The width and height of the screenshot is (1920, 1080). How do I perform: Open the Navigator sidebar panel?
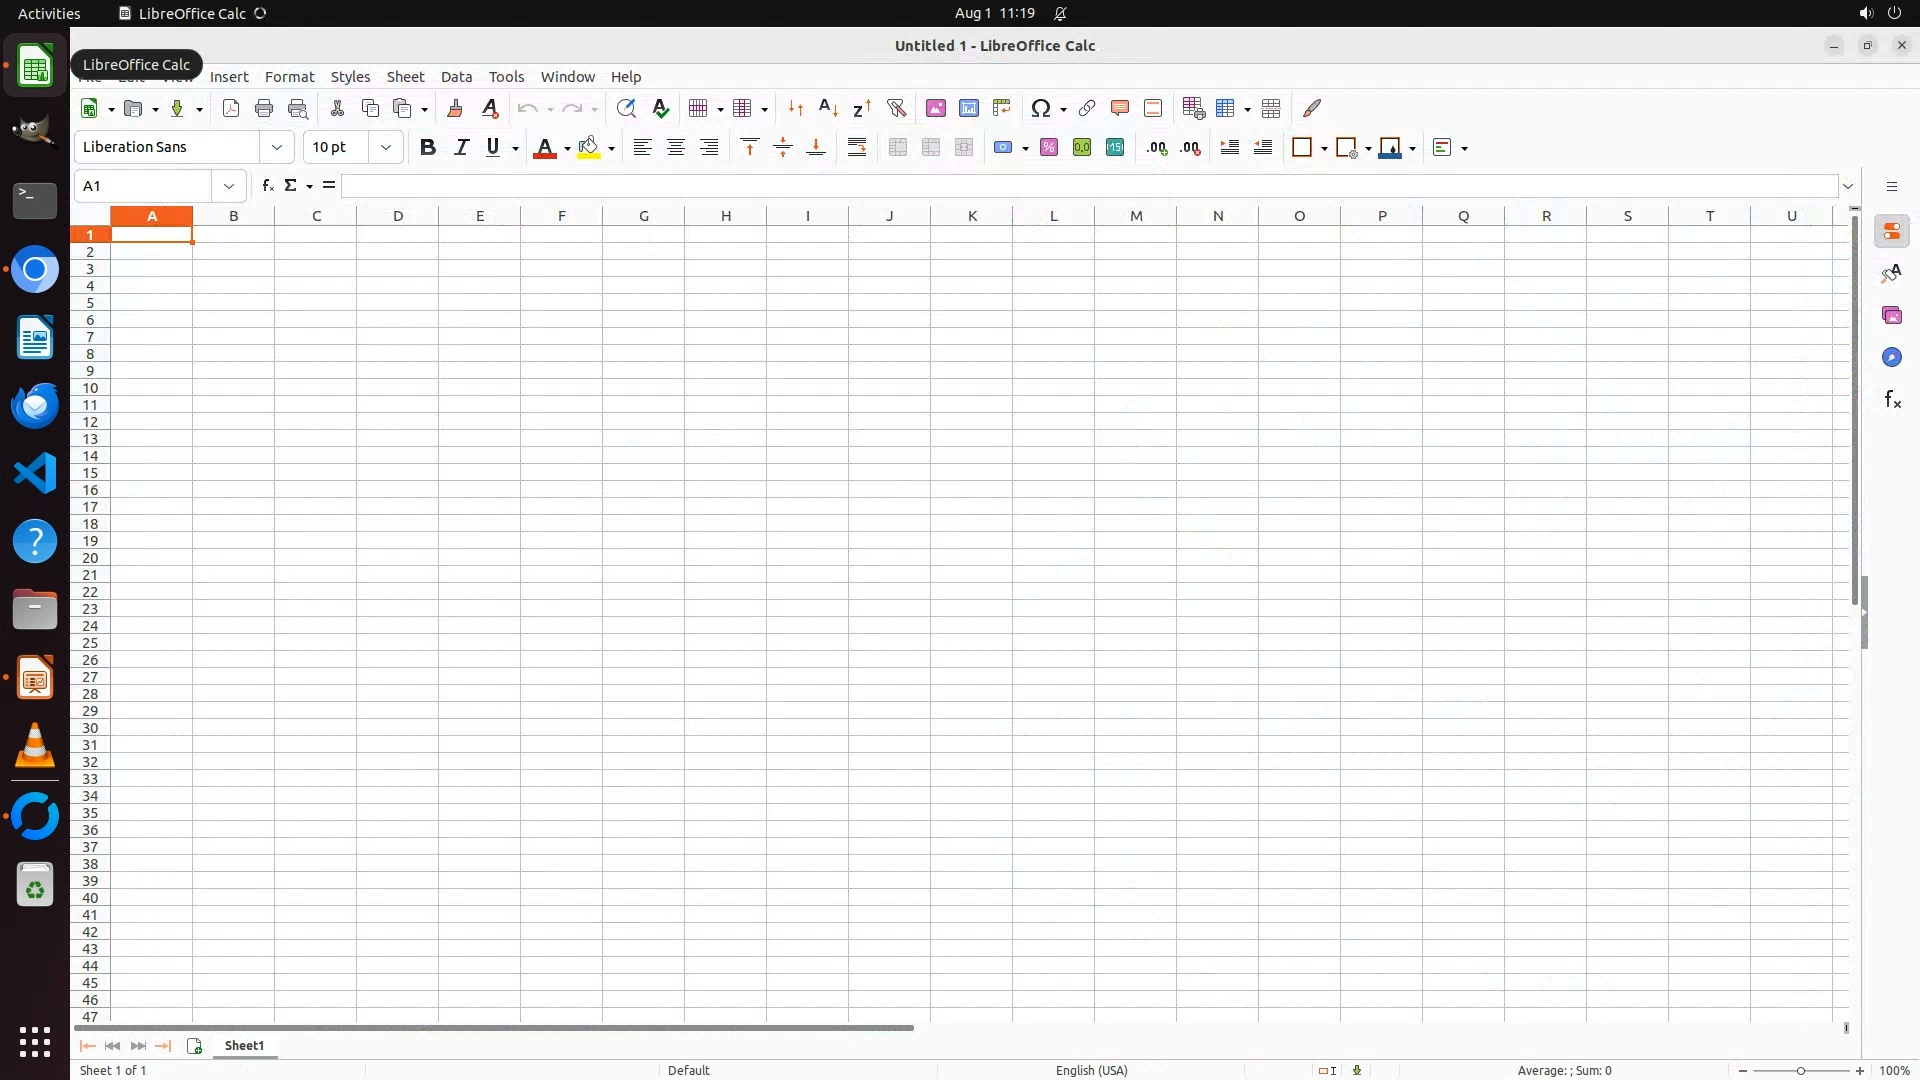point(1891,357)
